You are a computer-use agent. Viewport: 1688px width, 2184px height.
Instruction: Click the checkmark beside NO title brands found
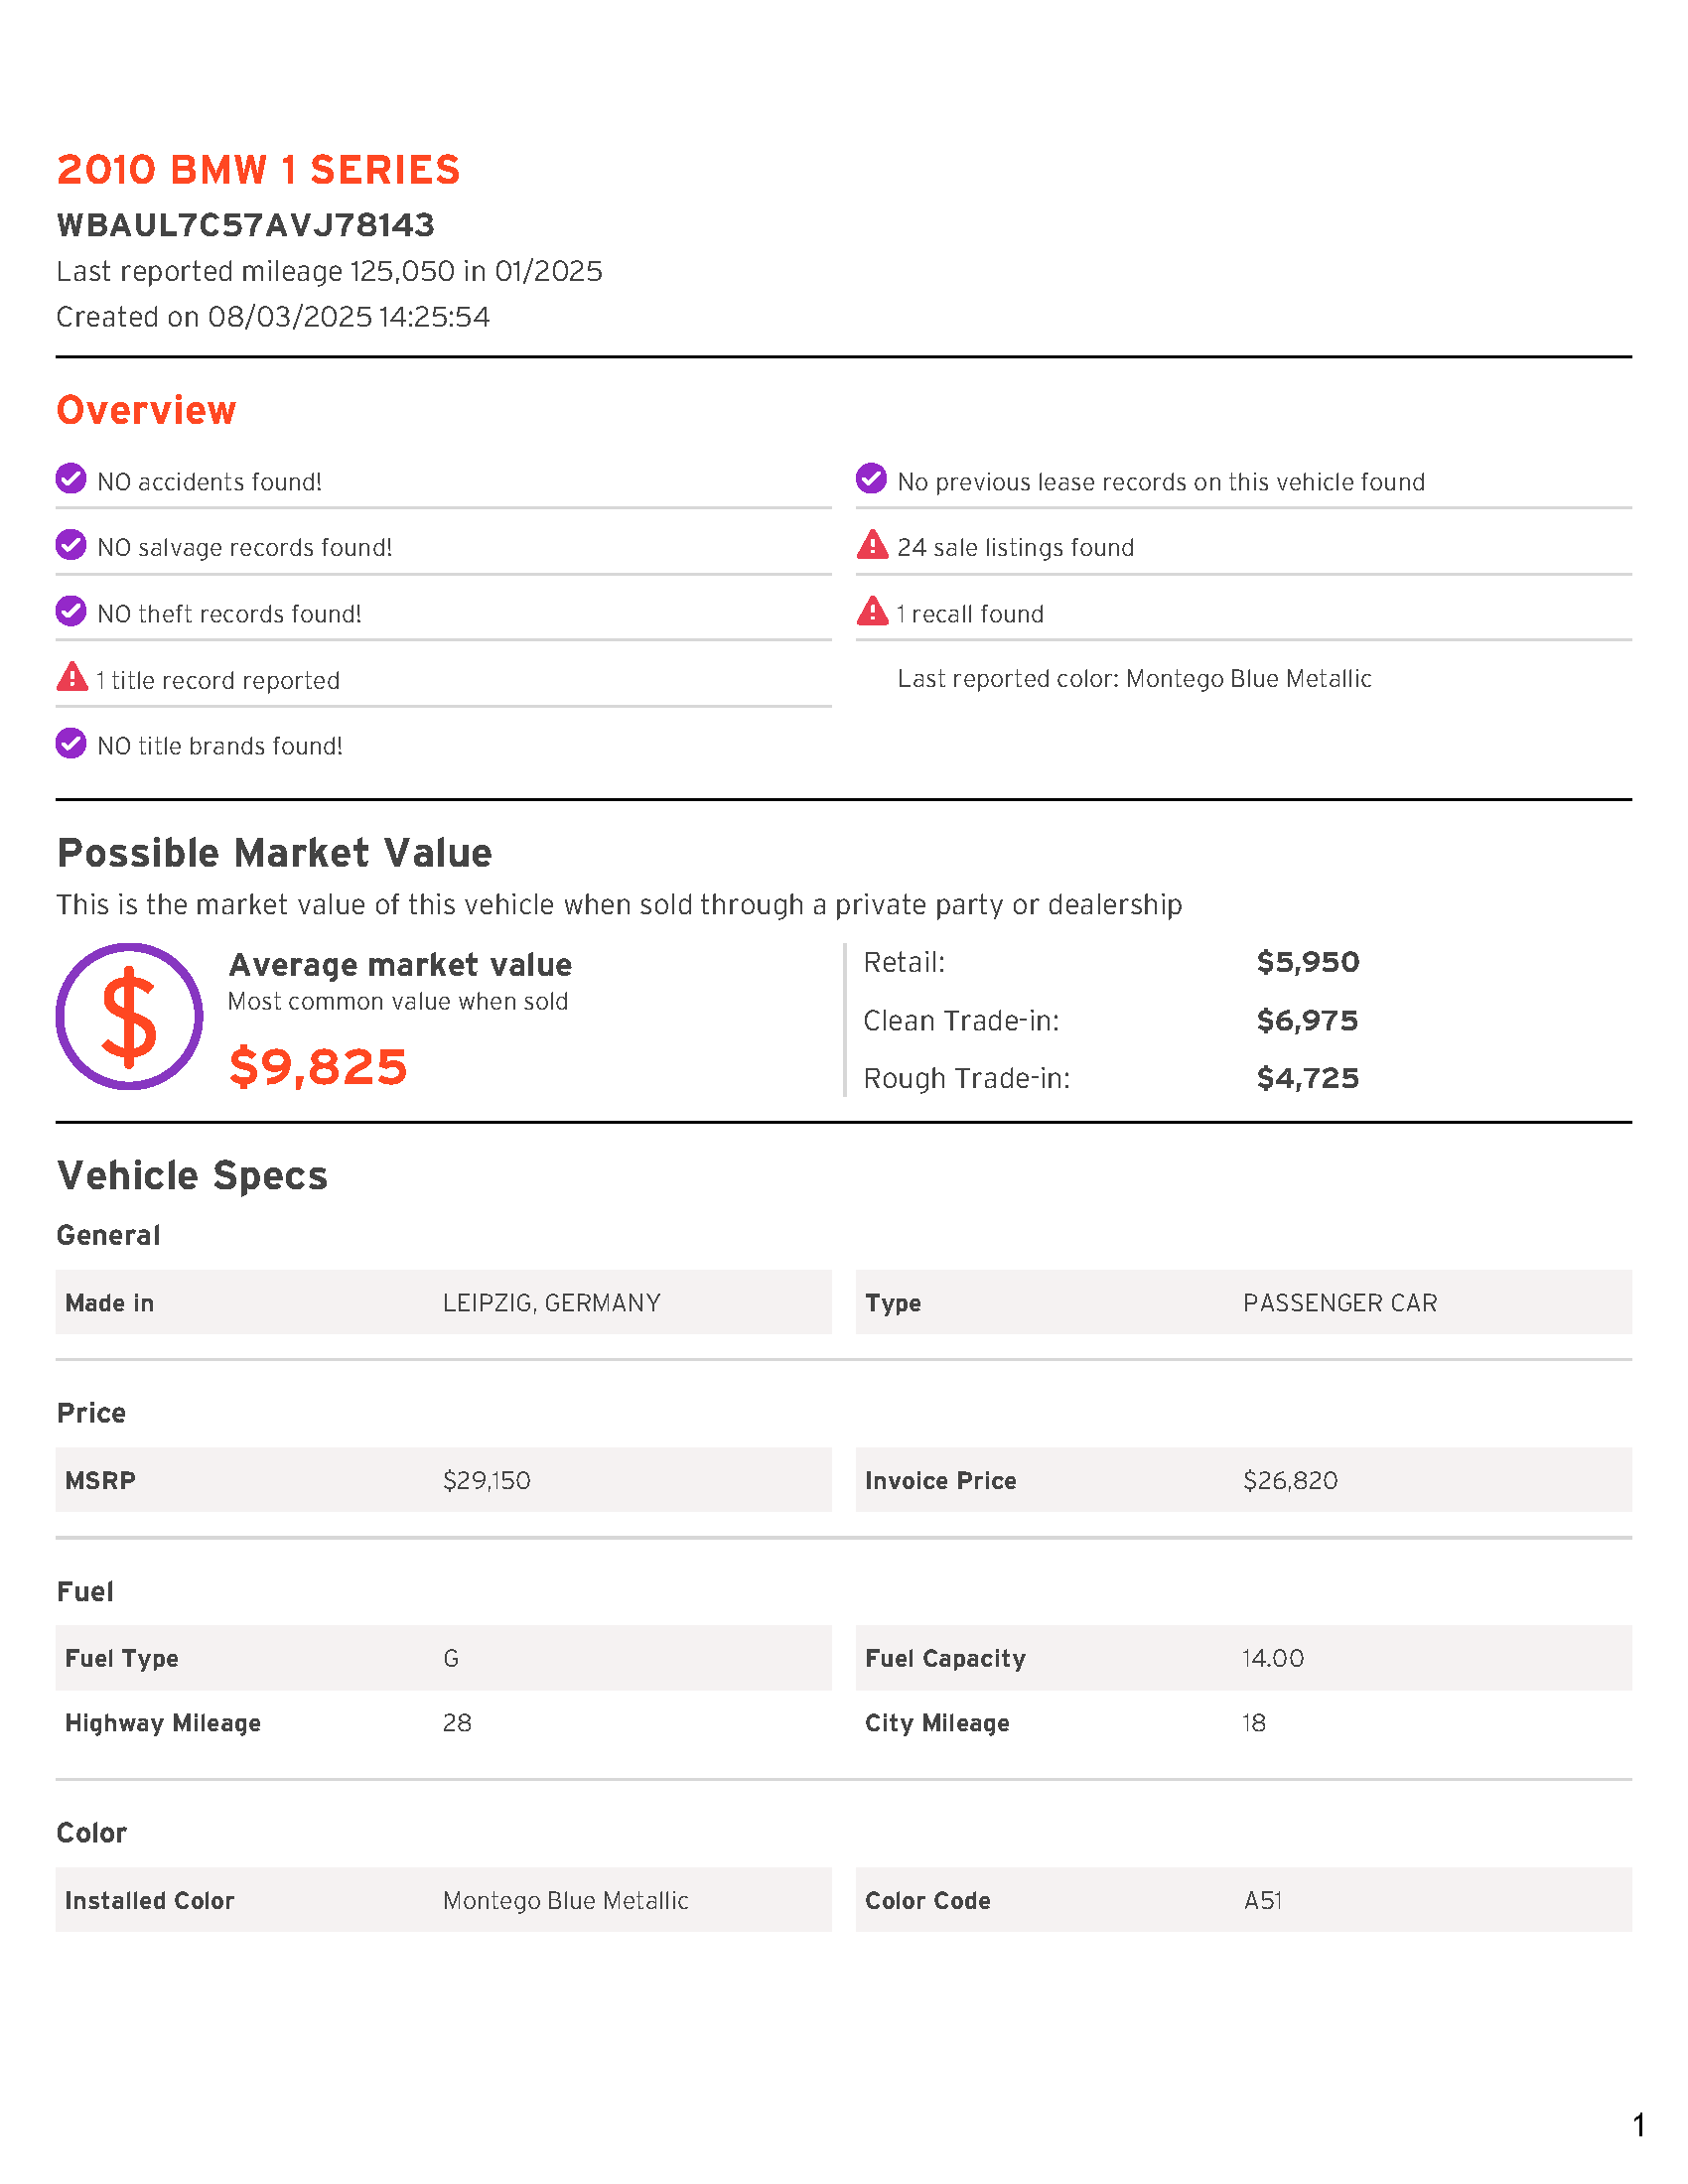[71, 744]
